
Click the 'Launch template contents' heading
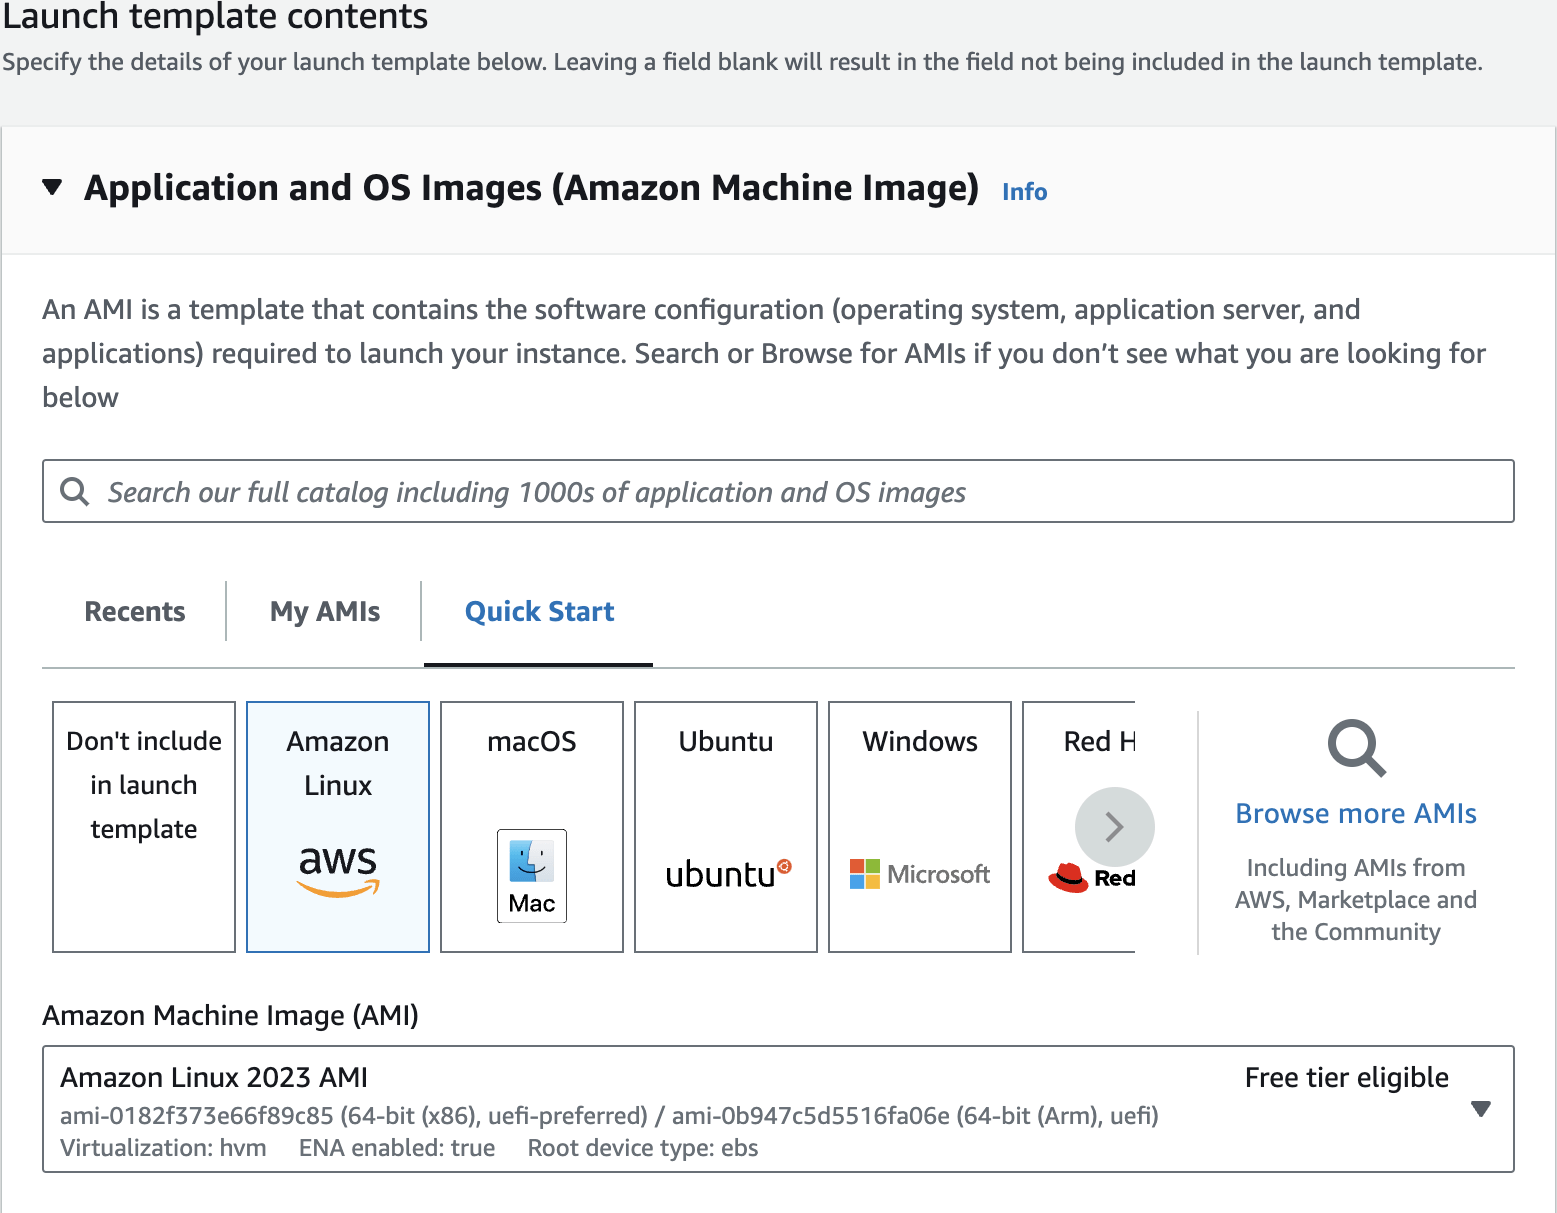215,16
